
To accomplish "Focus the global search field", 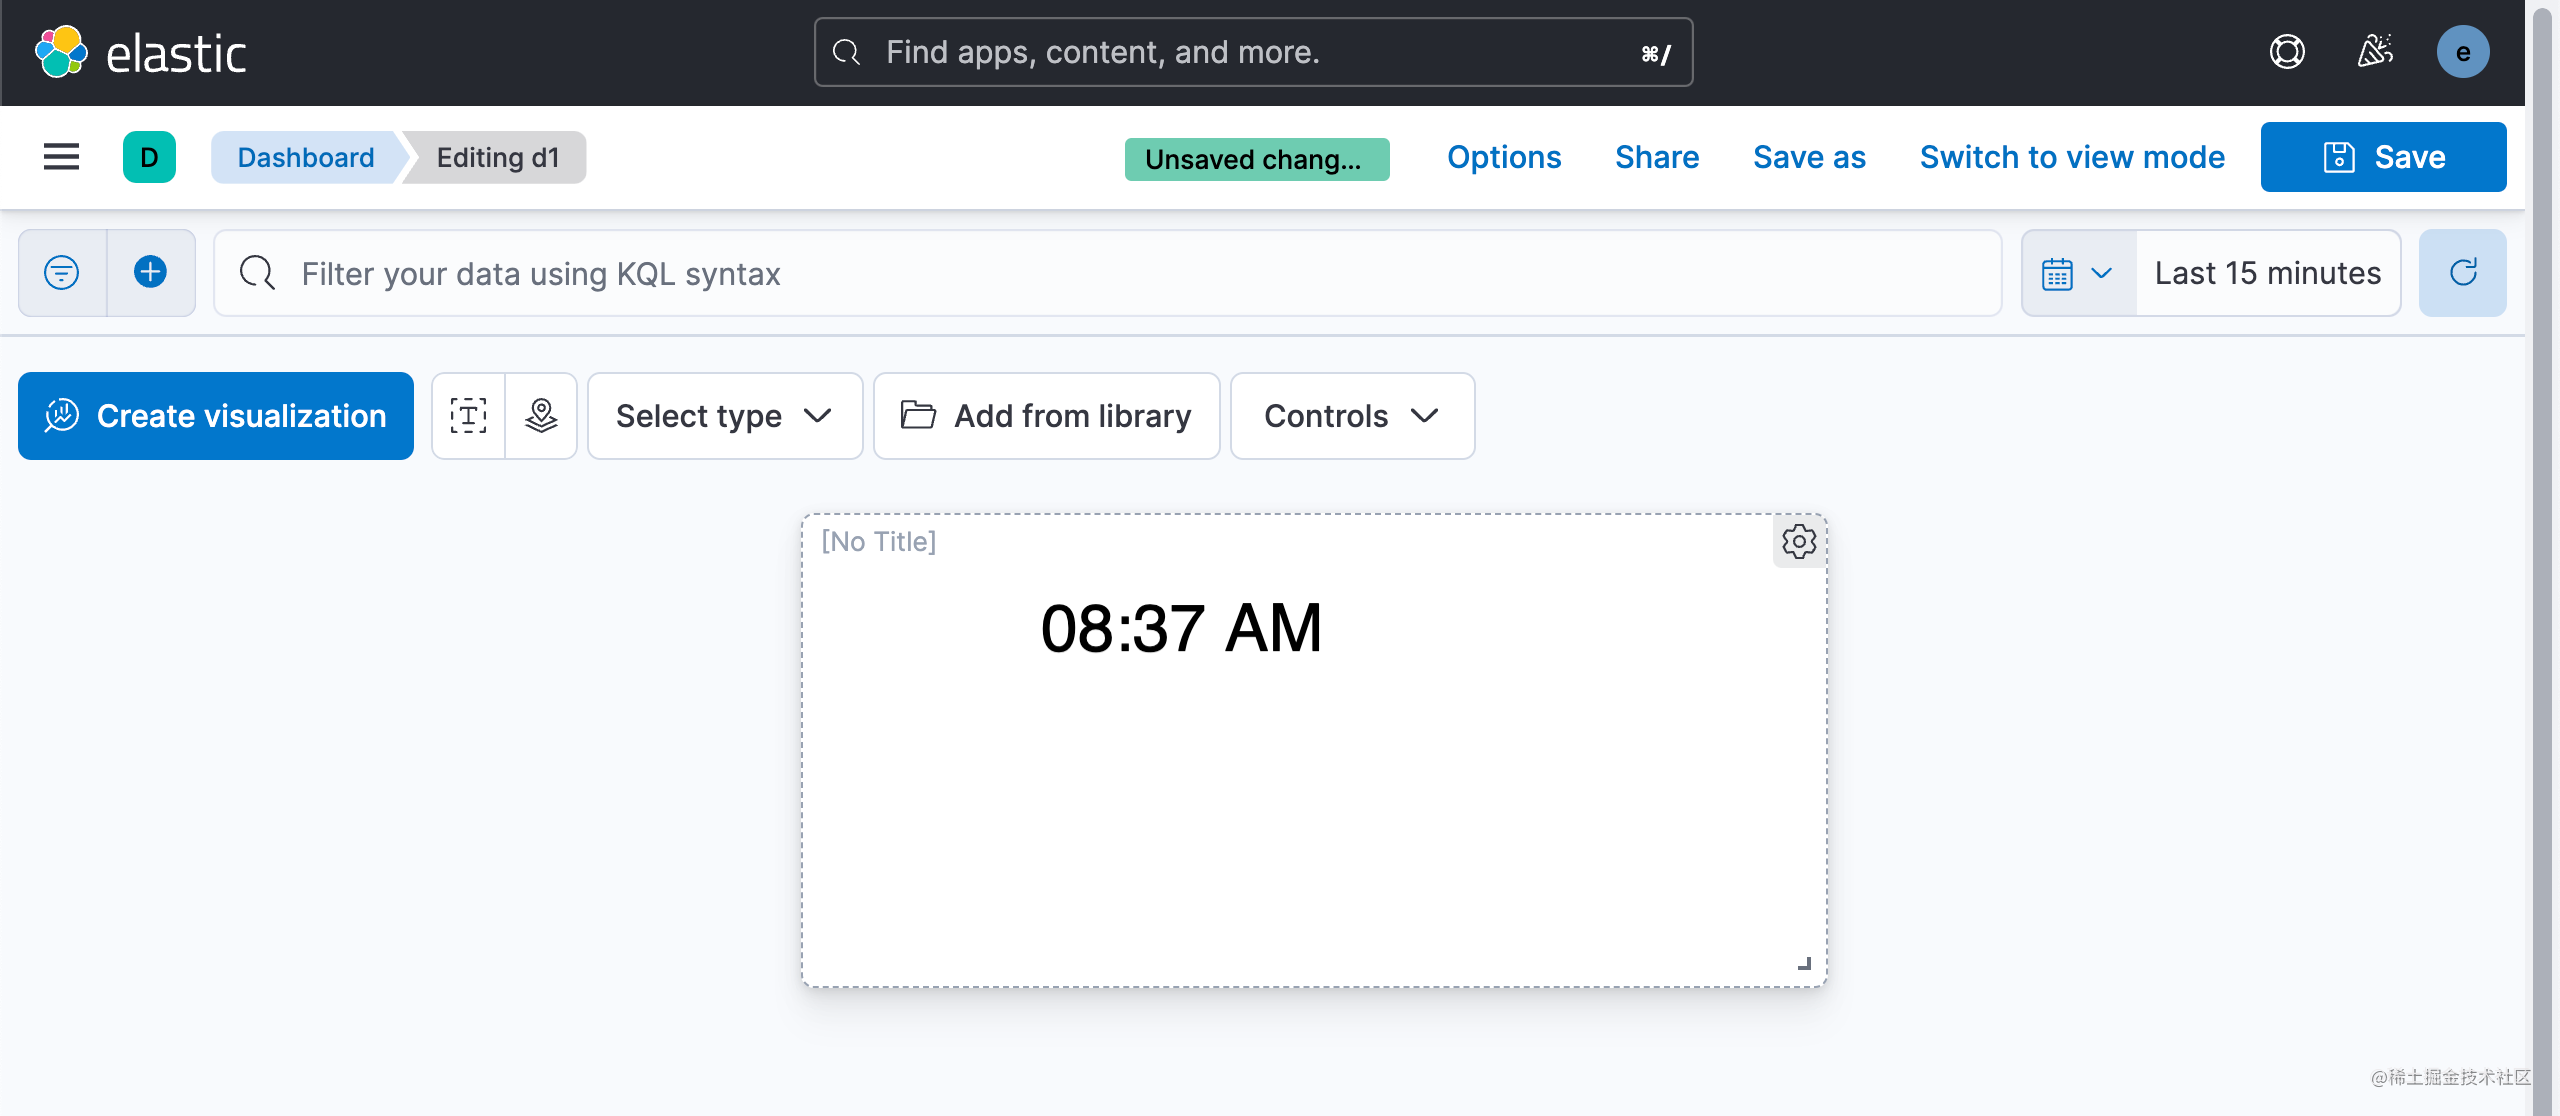I will pos(1253,52).
